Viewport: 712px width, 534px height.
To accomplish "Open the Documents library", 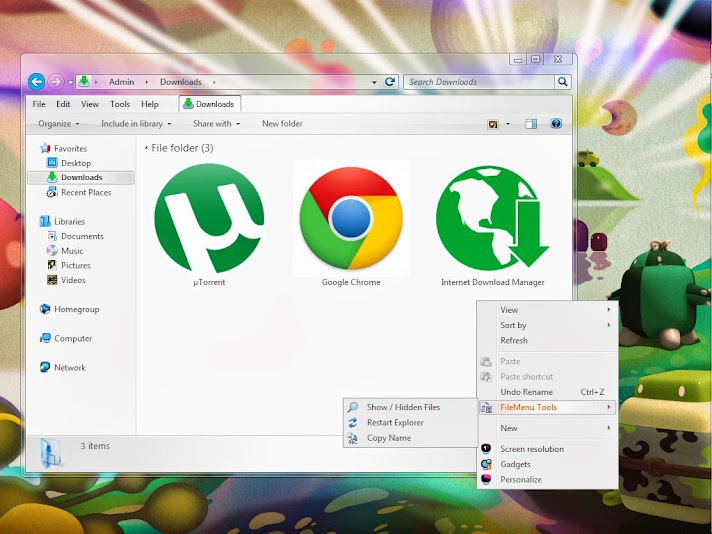I will [82, 236].
